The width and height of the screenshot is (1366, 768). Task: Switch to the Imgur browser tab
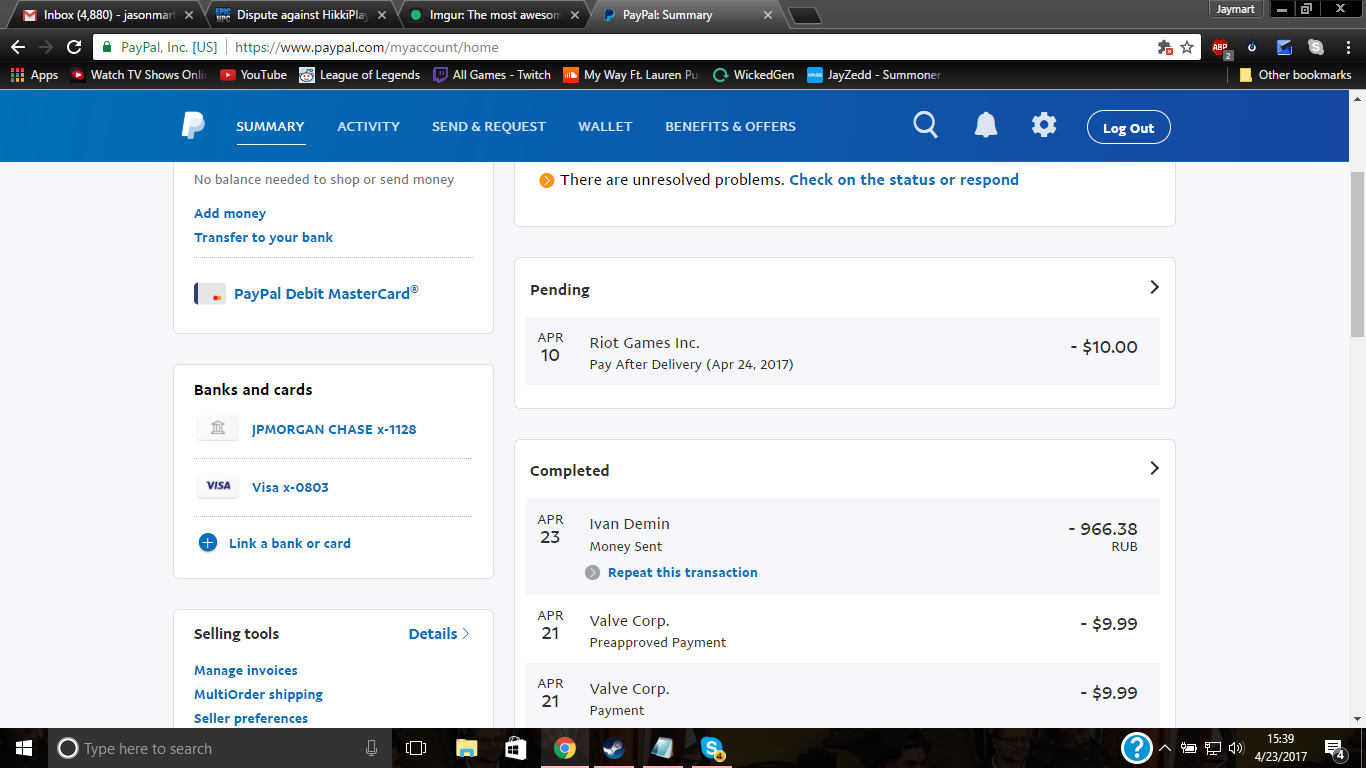tap(495, 15)
